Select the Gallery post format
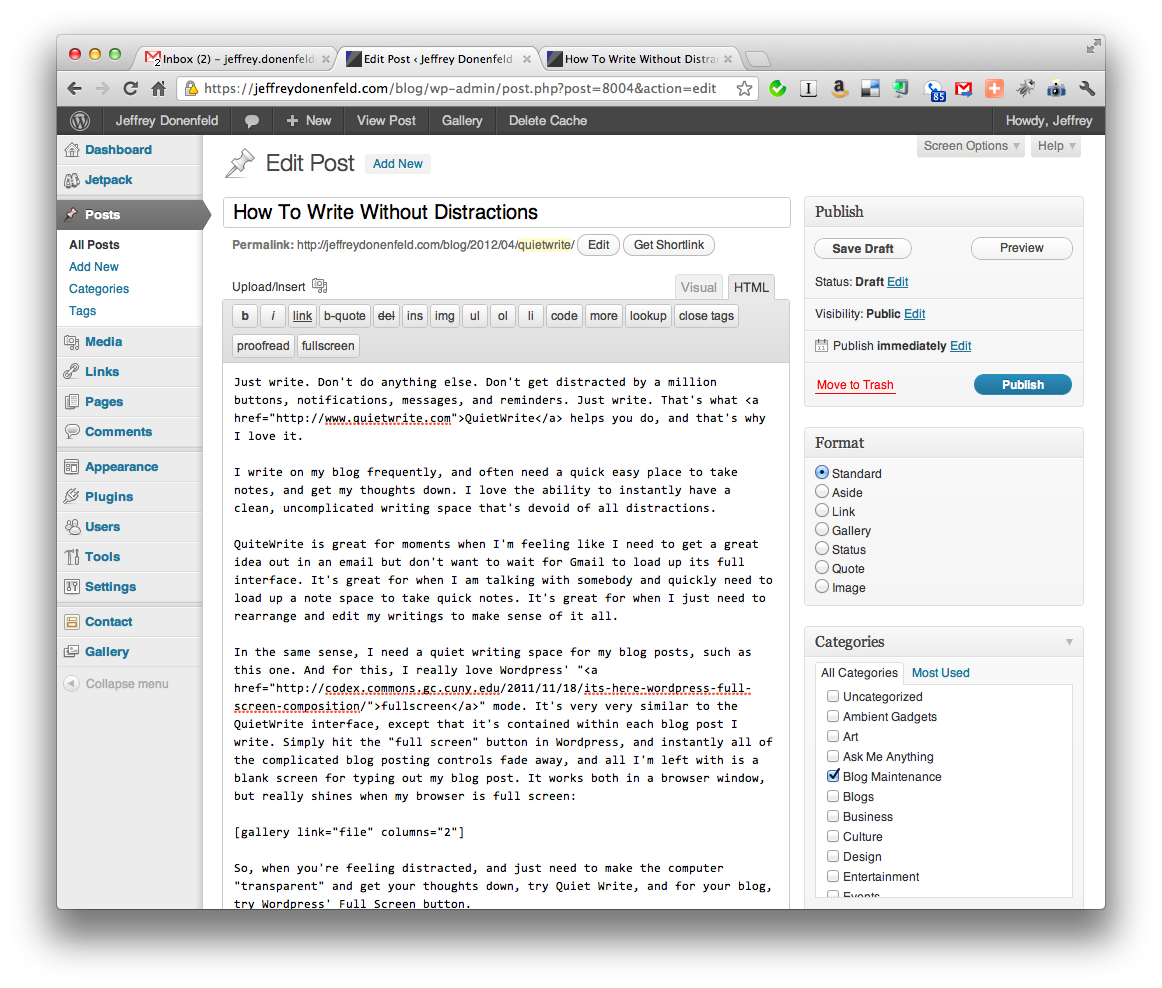Viewport: 1162px width, 988px height. click(x=822, y=530)
